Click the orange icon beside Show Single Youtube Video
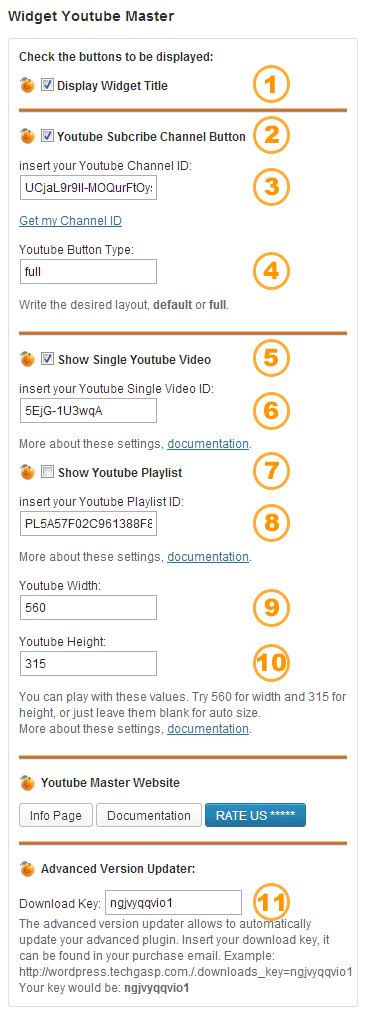366x1015 pixels. tap(27, 359)
